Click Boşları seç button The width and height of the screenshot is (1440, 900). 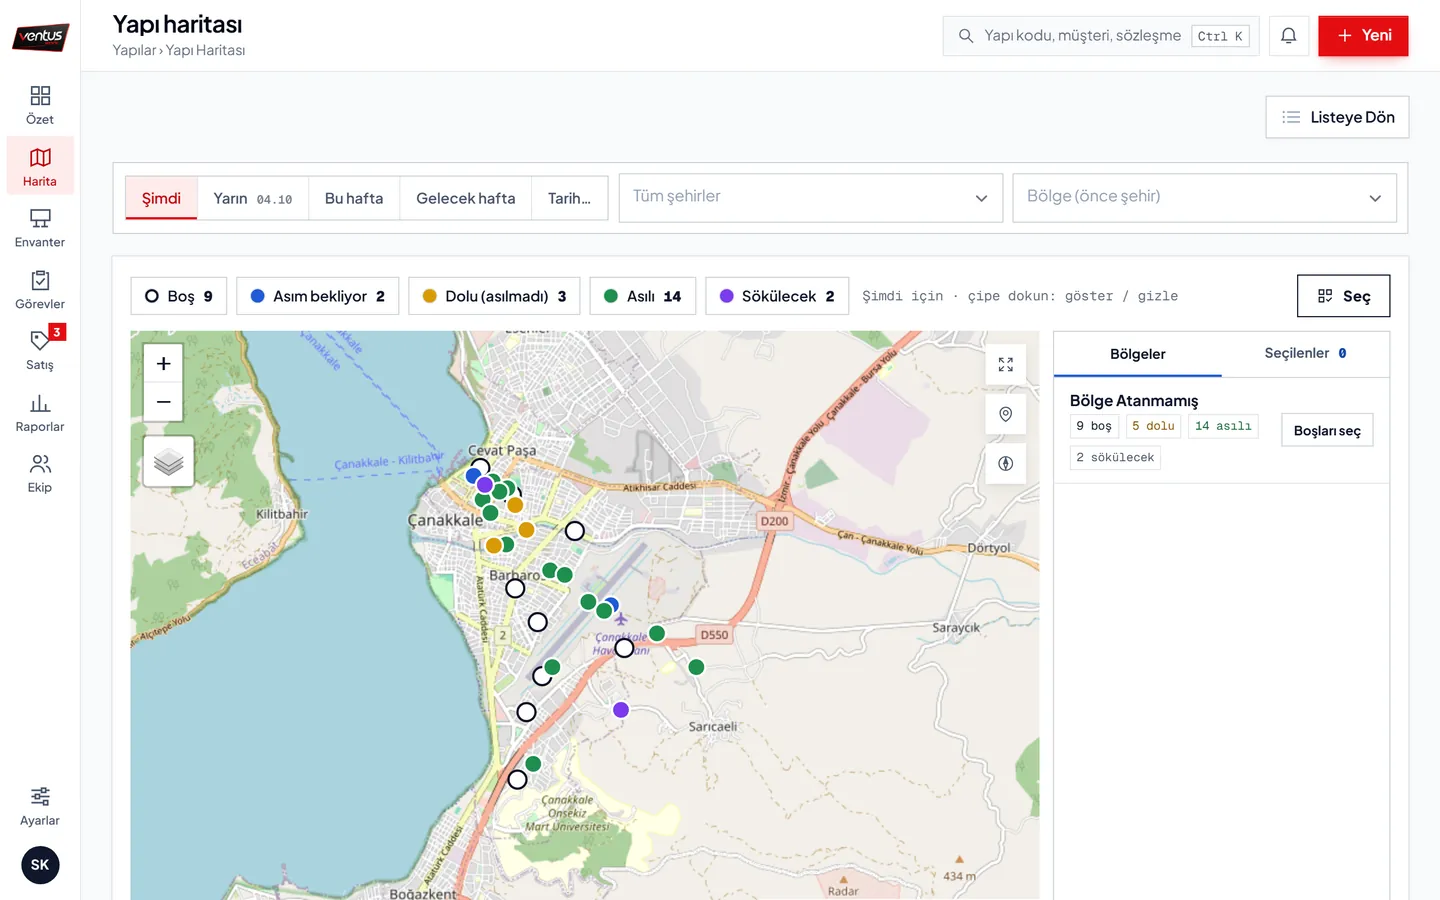pyautogui.click(x=1327, y=430)
